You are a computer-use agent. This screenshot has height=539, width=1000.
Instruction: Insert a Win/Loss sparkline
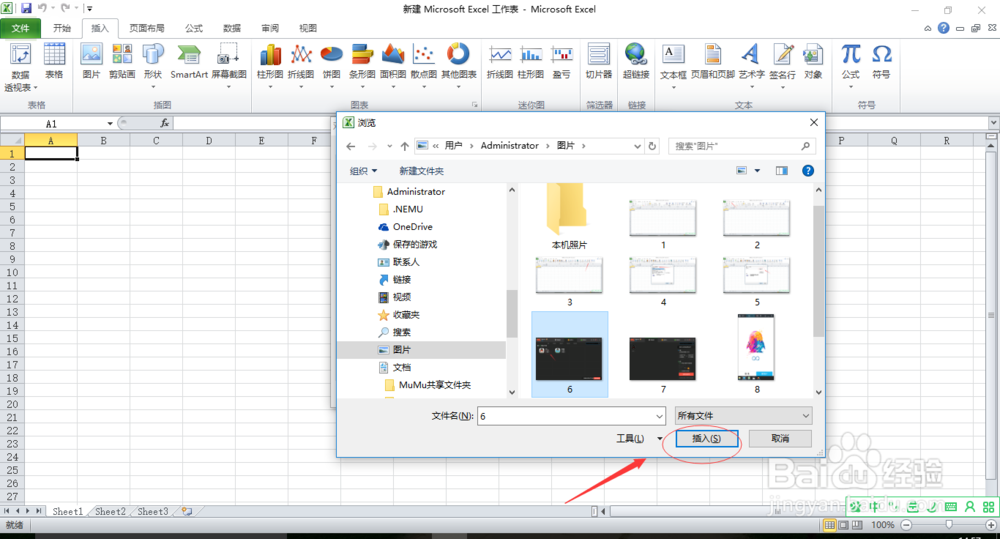pos(562,61)
